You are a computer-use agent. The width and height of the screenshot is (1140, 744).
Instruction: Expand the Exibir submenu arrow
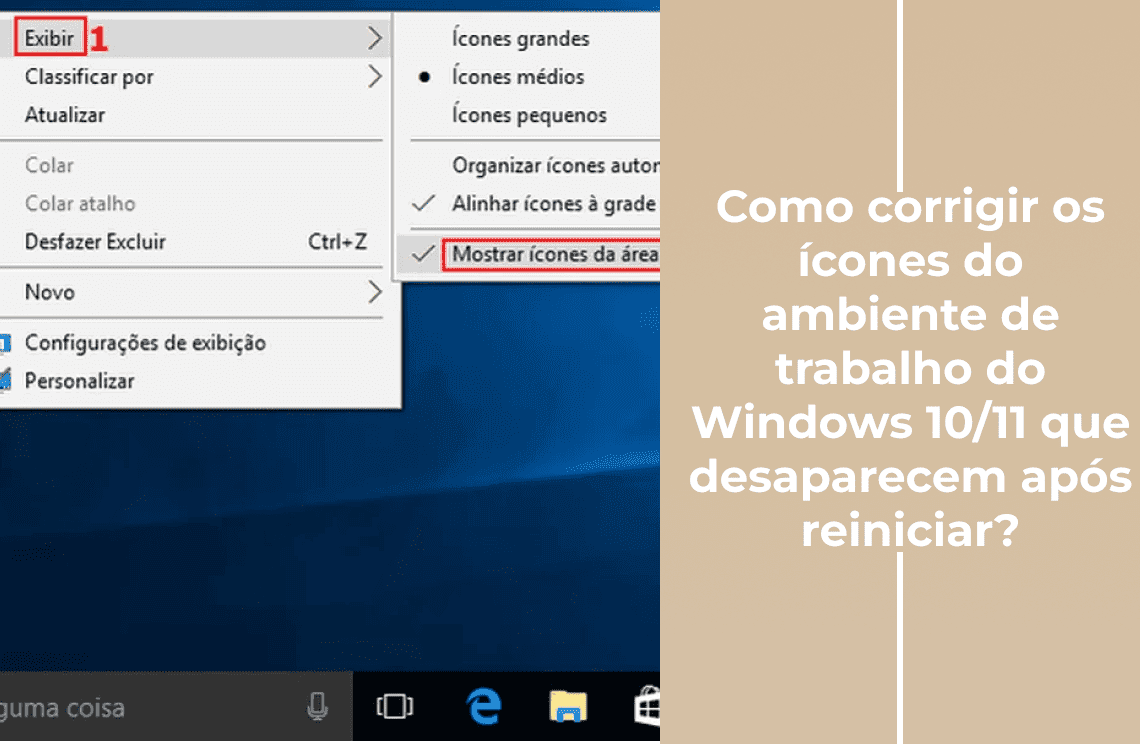point(376,37)
